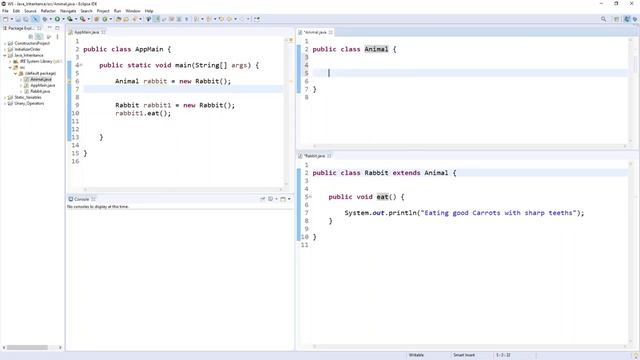The width and height of the screenshot is (640, 360).
Task: Click the Debug bug icon in toolbar
Action: [45, 19]
